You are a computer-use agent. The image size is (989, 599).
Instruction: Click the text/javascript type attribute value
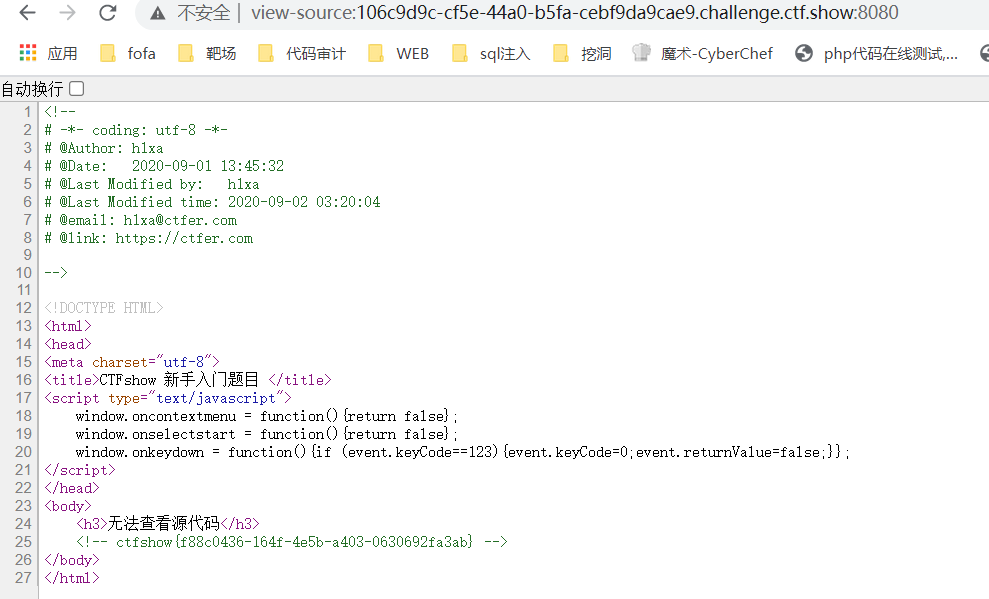(216, 398)
